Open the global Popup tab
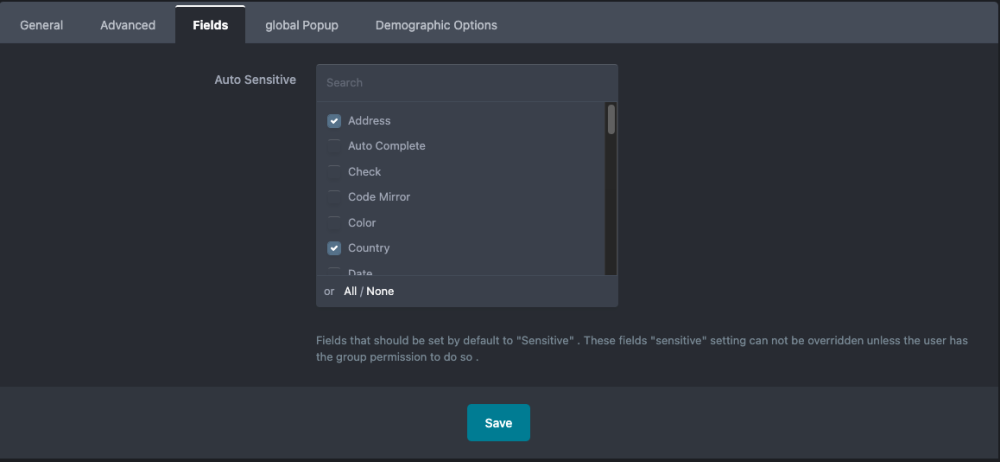1000x462 pixels. 301,25
